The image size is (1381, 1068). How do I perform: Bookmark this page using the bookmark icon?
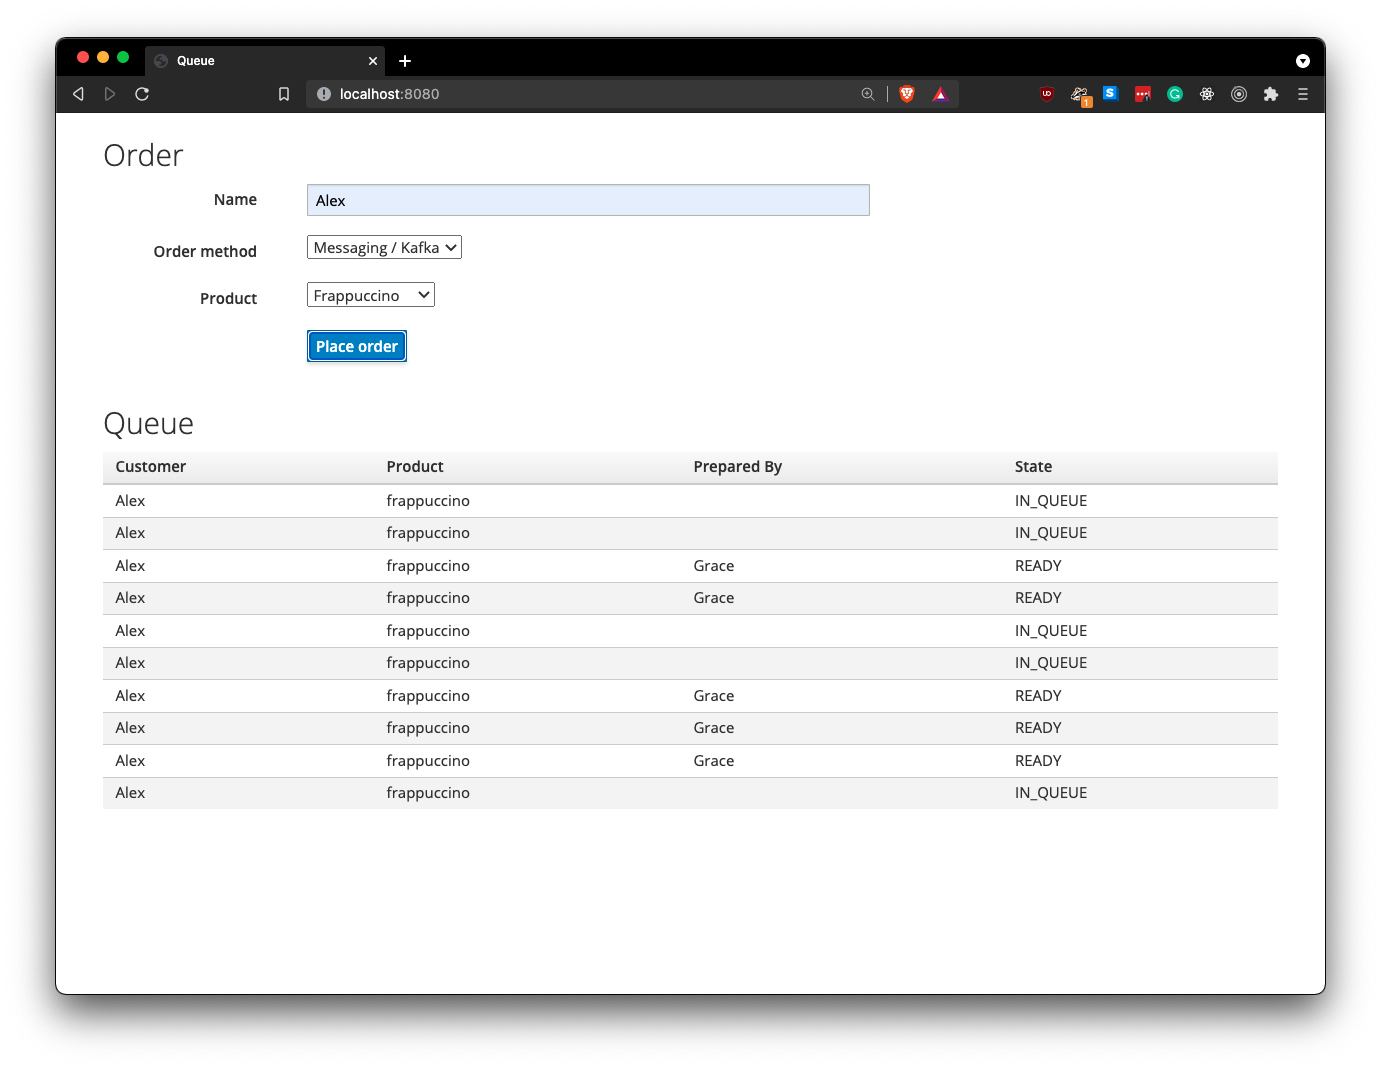284,94
